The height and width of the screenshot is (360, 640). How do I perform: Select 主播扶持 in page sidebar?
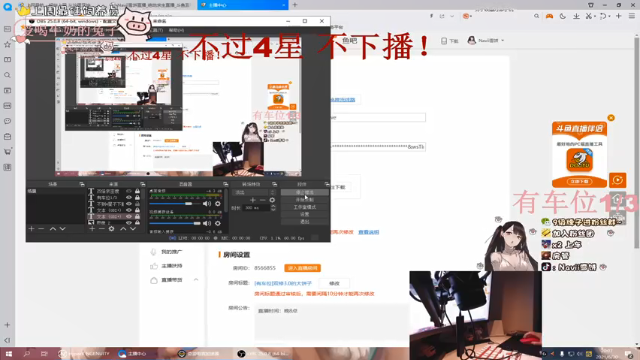pos(172,266)
